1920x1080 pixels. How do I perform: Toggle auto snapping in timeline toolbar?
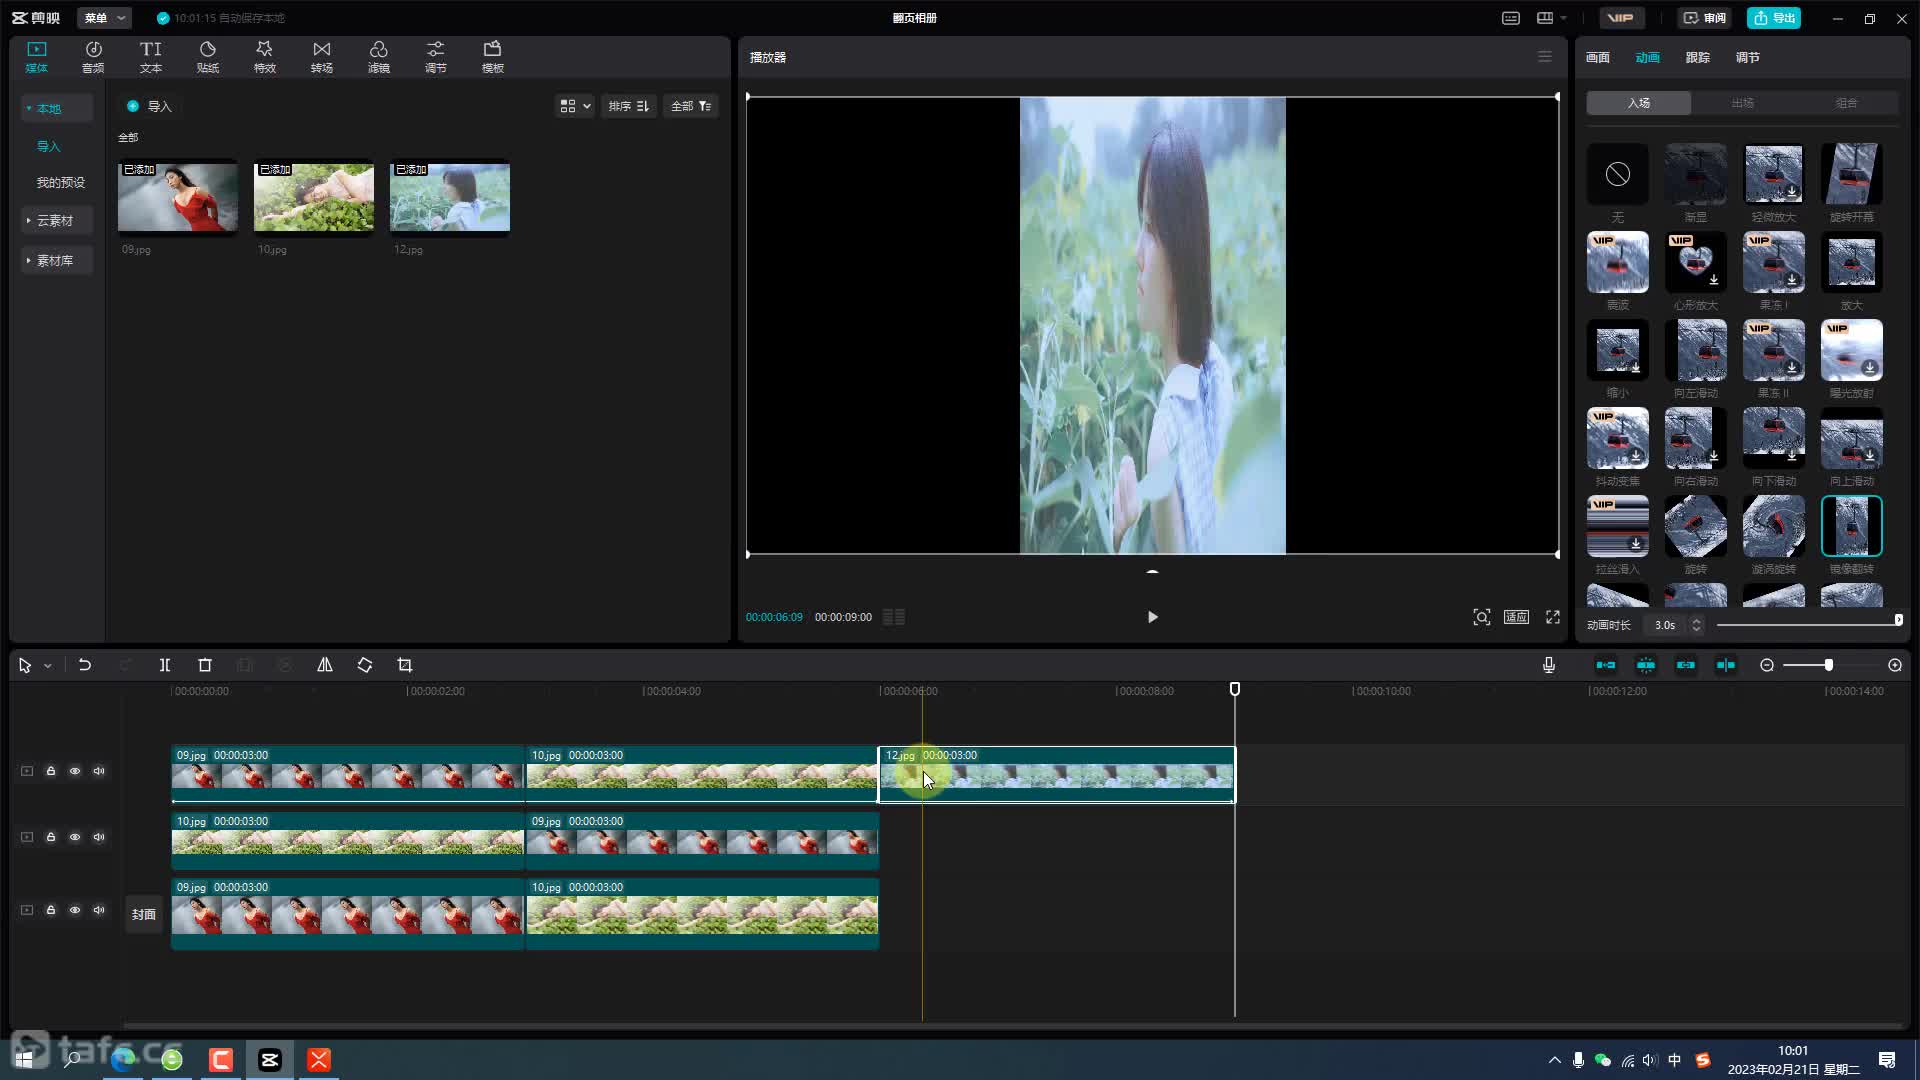click(1646, 665)
